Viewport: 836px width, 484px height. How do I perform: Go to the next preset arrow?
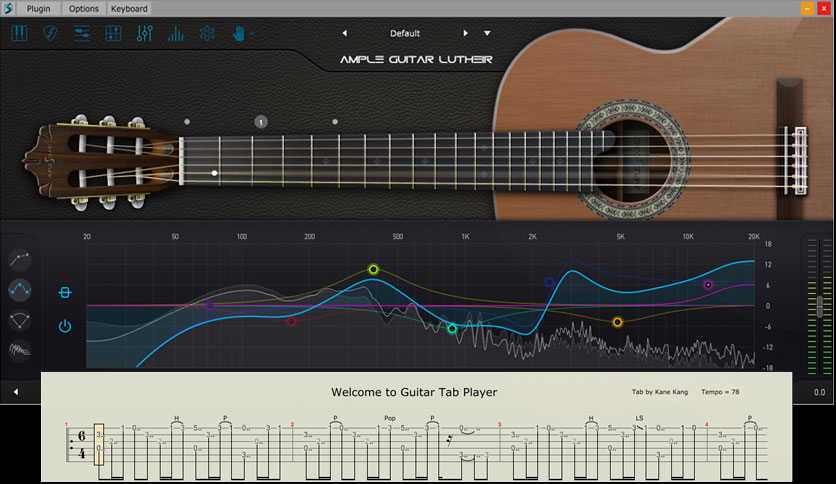point(465,33)
